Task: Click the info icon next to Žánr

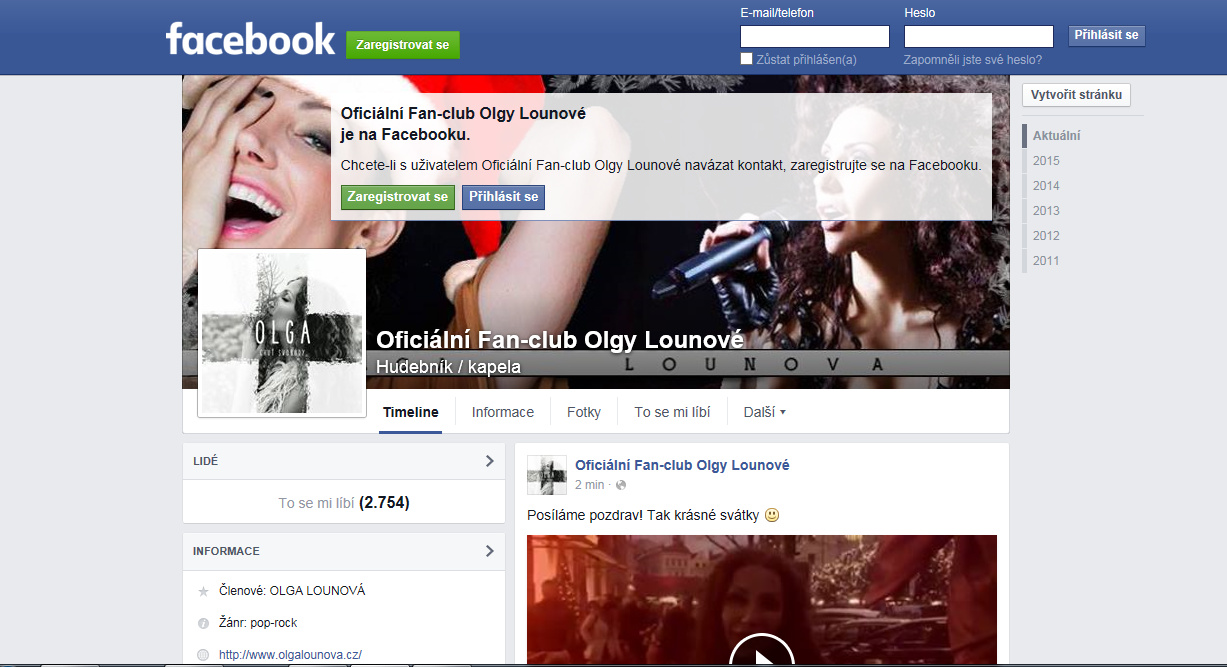Action: pos(203,623)
